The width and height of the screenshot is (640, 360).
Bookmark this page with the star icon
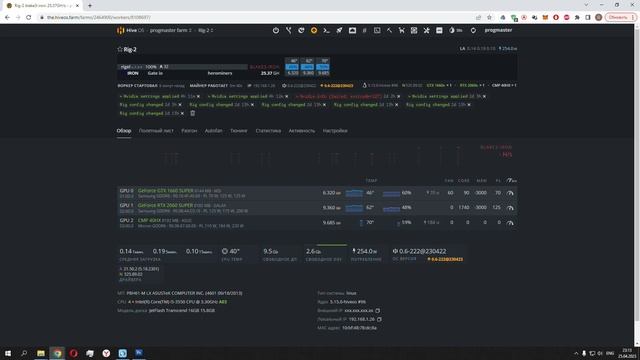coord(489,17)
